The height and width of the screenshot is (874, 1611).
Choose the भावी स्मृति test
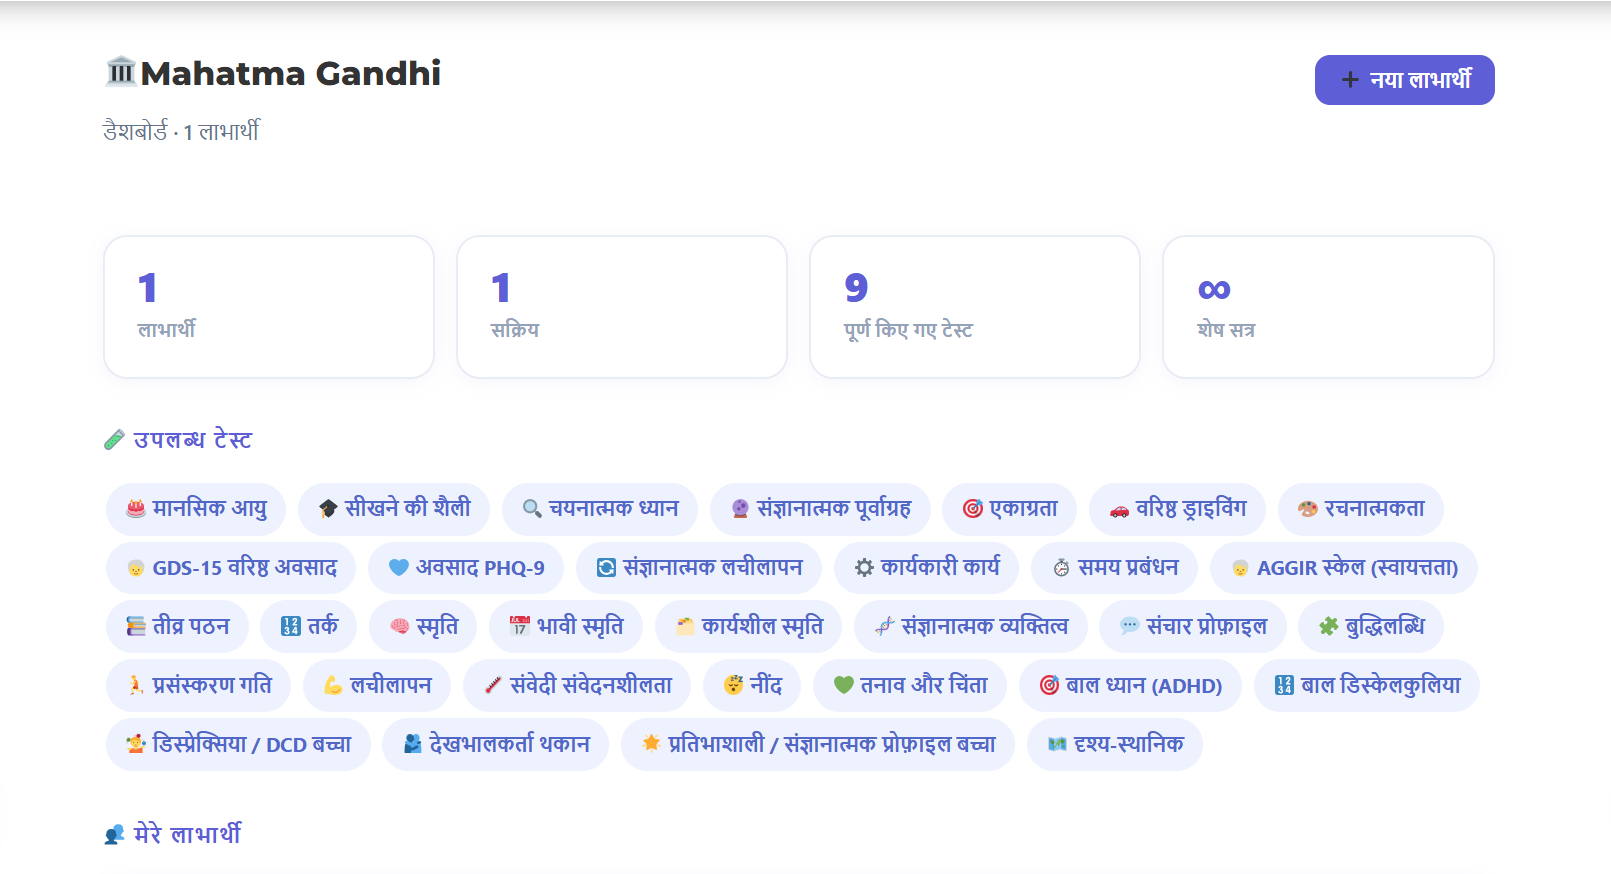[566, 626]
